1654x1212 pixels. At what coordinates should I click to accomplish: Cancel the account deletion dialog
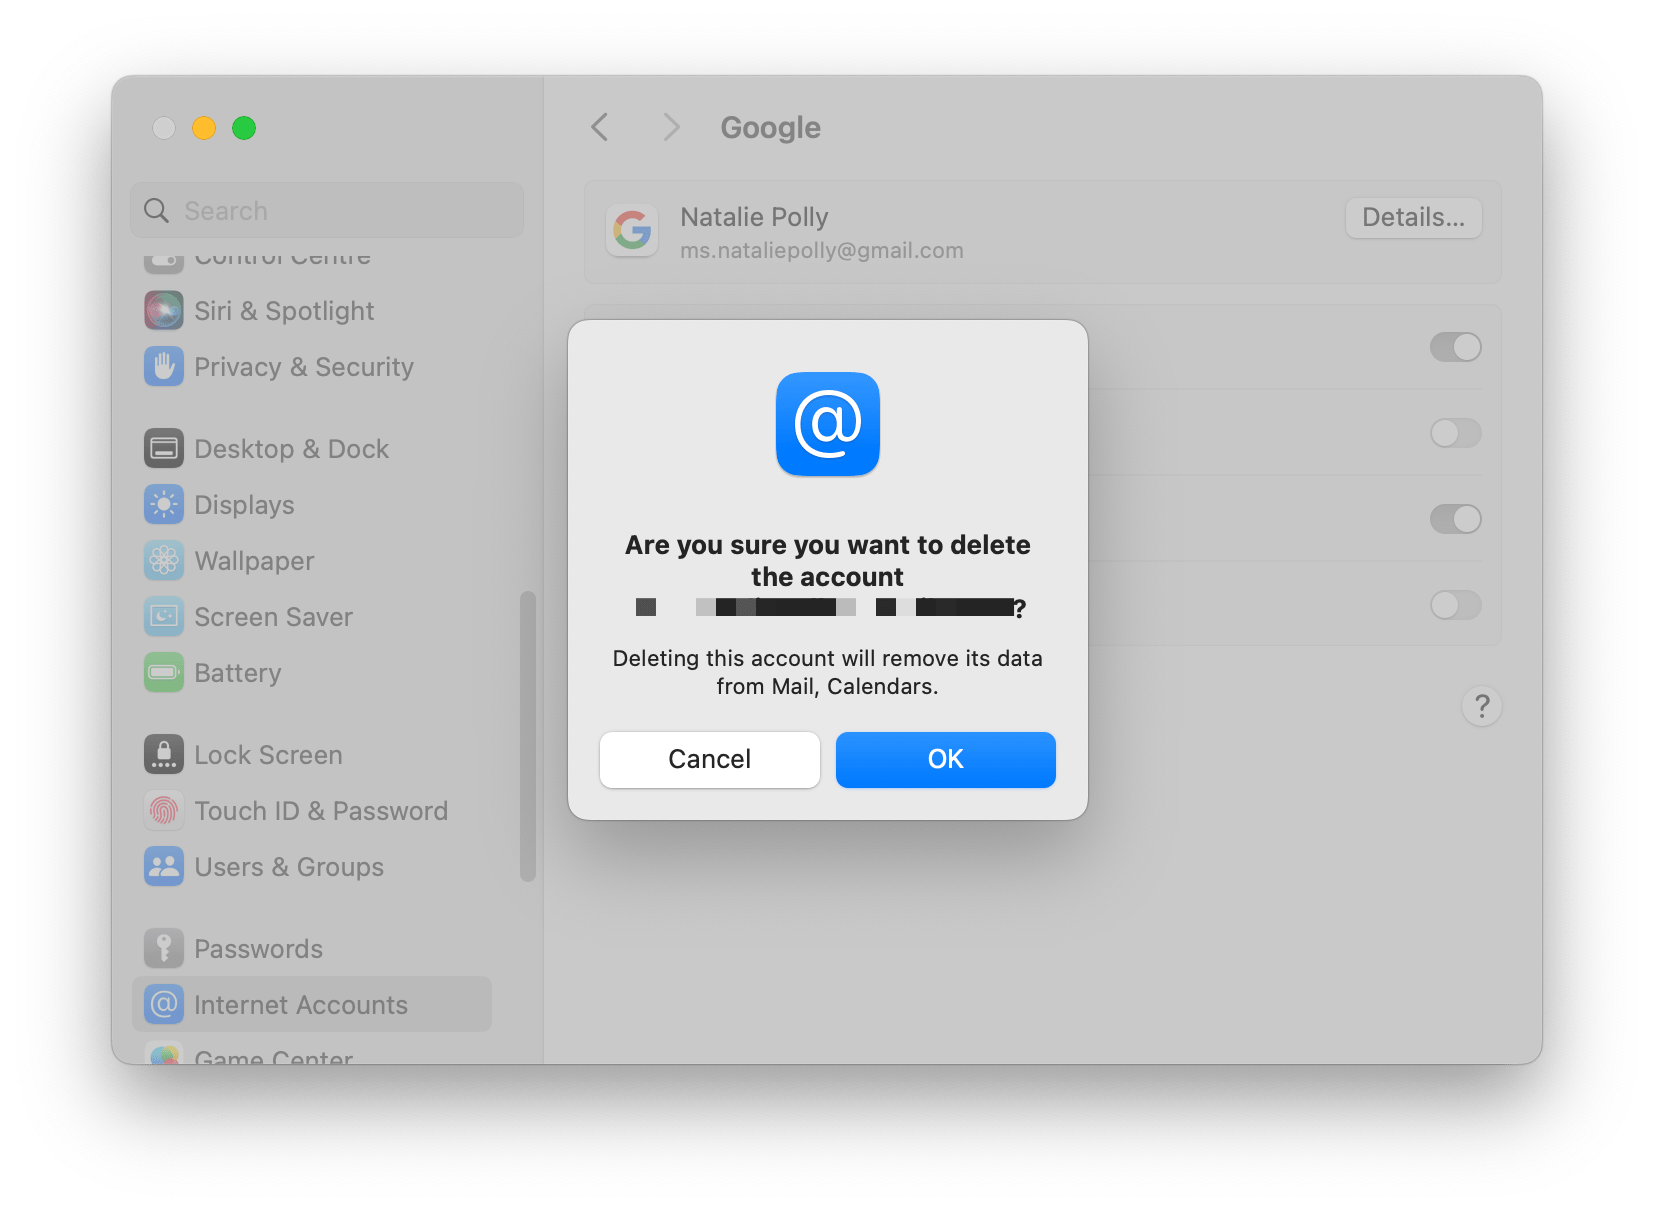[709, 759]
